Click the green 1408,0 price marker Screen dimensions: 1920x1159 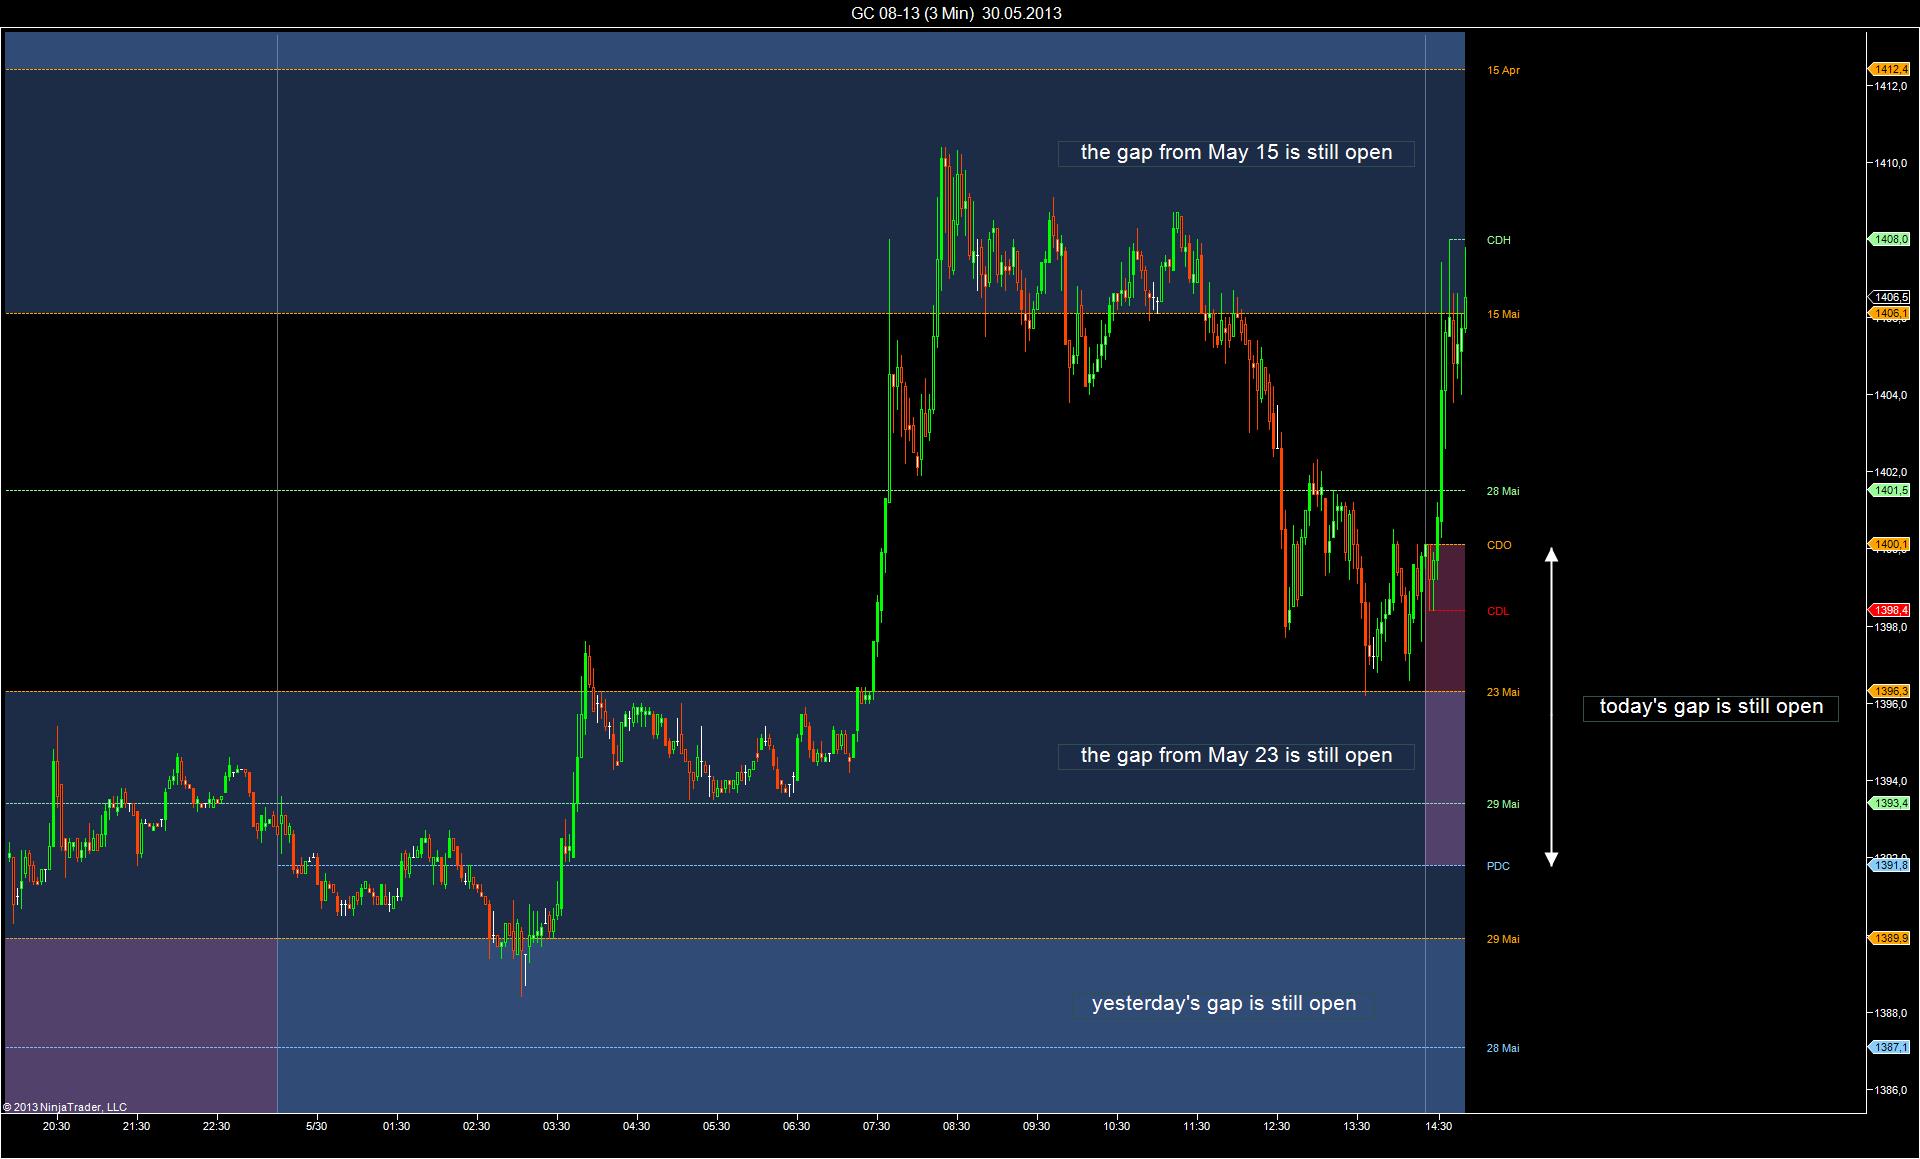point(1890,239)
